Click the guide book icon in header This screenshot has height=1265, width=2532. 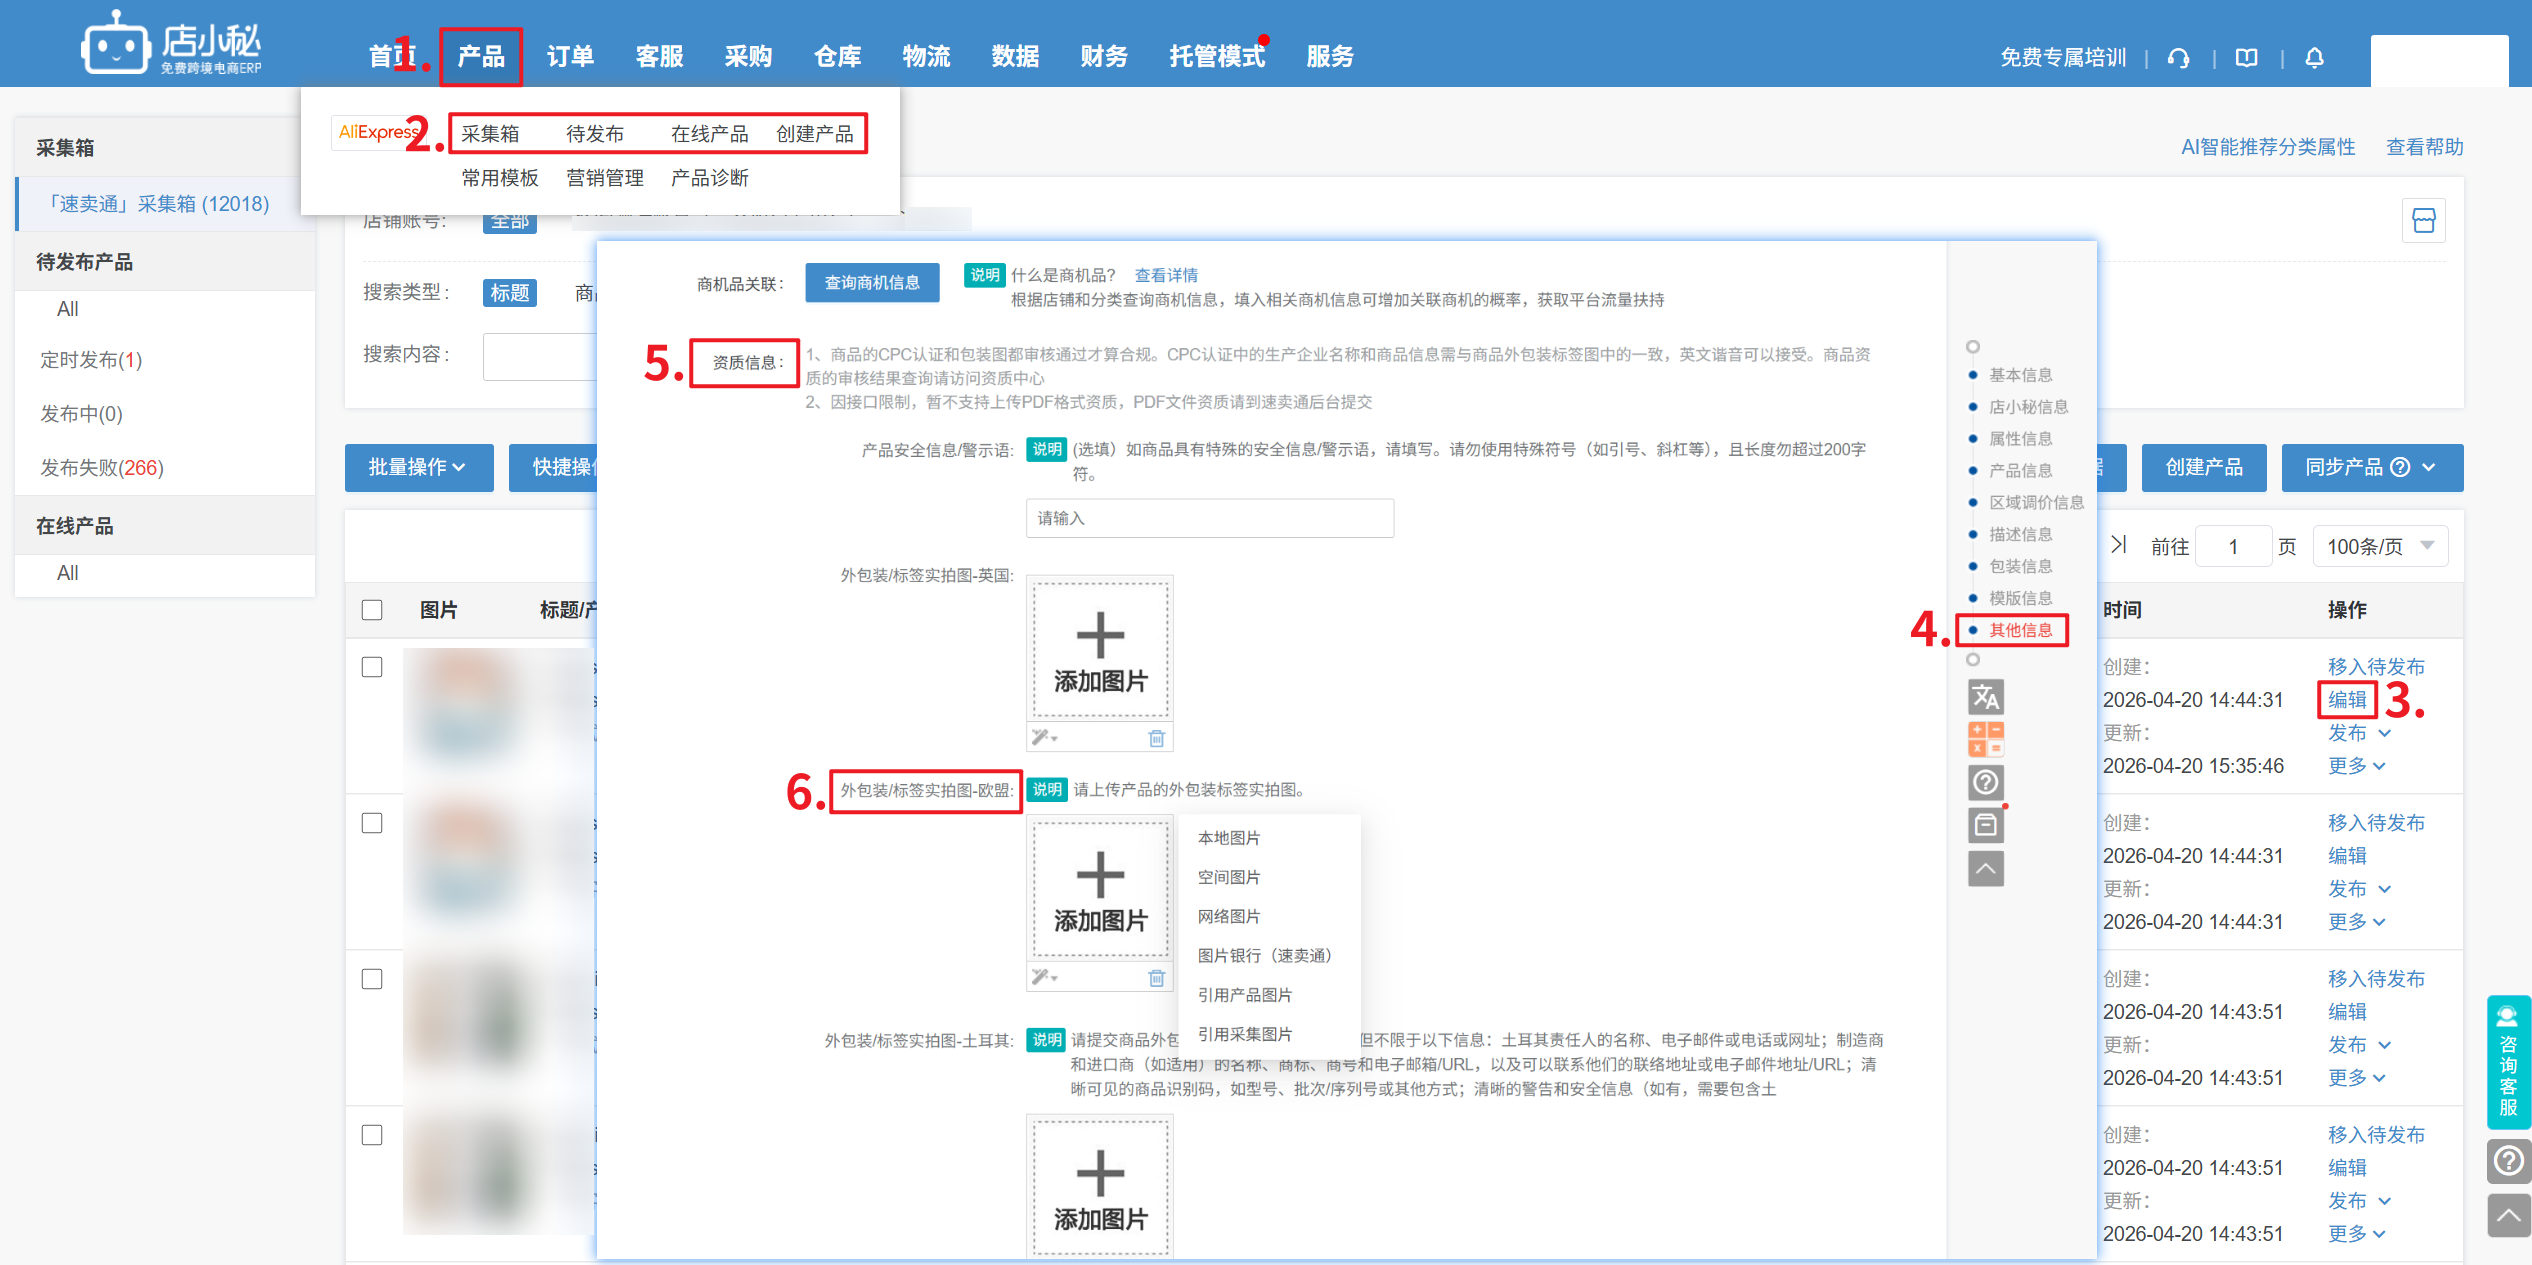click(x=2246, y=58)
